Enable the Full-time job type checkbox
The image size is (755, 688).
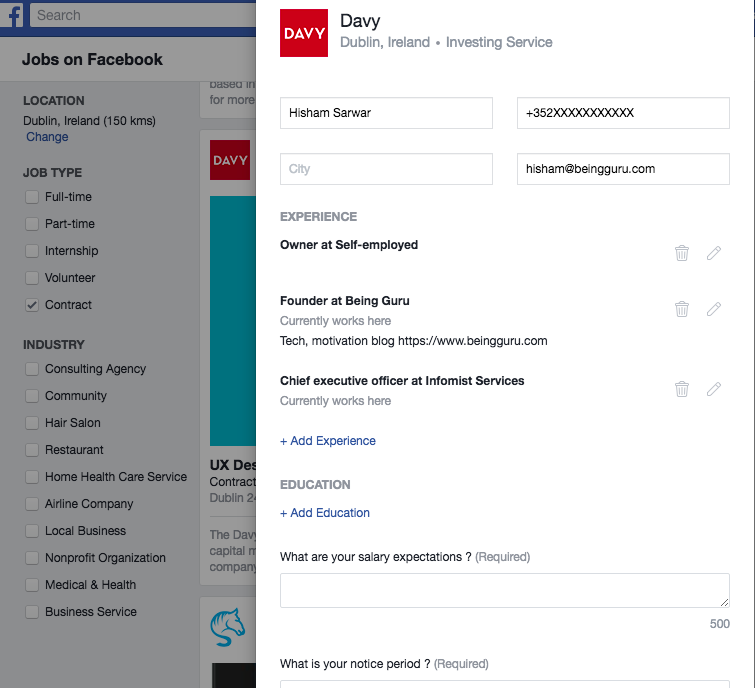[x=32, y=197]
